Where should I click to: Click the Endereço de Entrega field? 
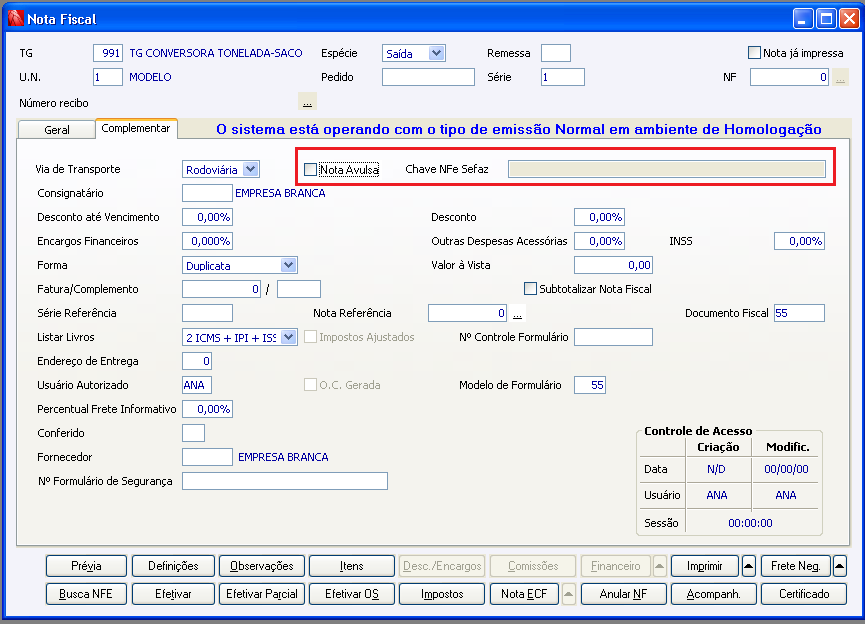[x=197, y=361]
